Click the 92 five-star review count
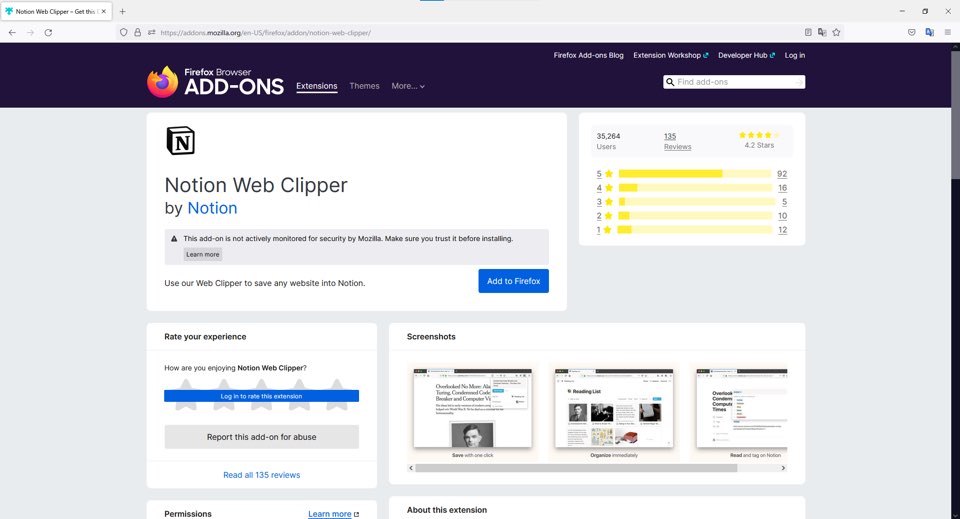The height and width of the screenshot is (519, 960). (782, 174)
